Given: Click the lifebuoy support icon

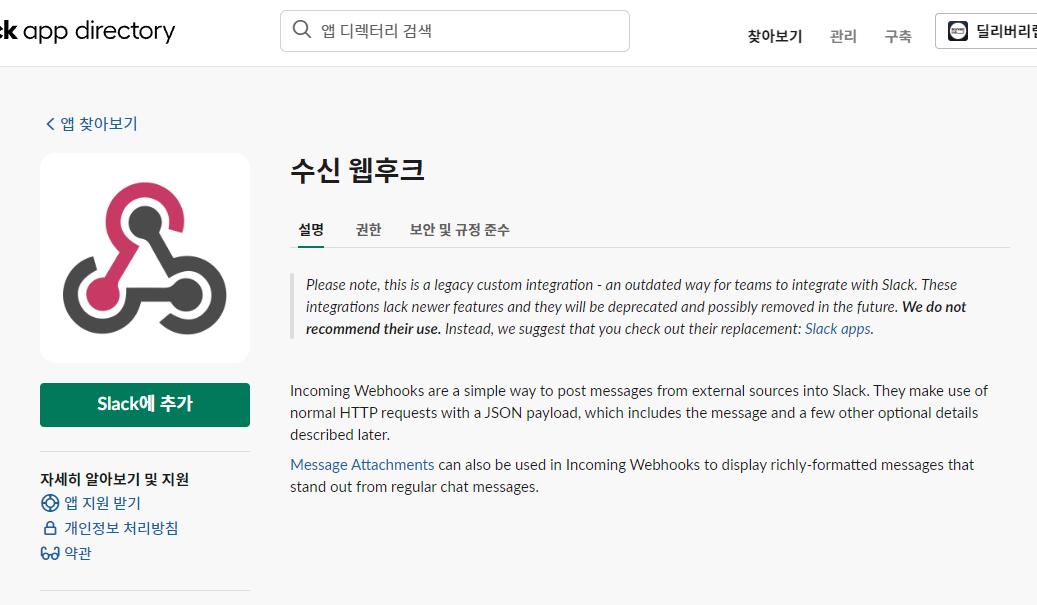Looking at the screenshot, I should coord(50,503).
